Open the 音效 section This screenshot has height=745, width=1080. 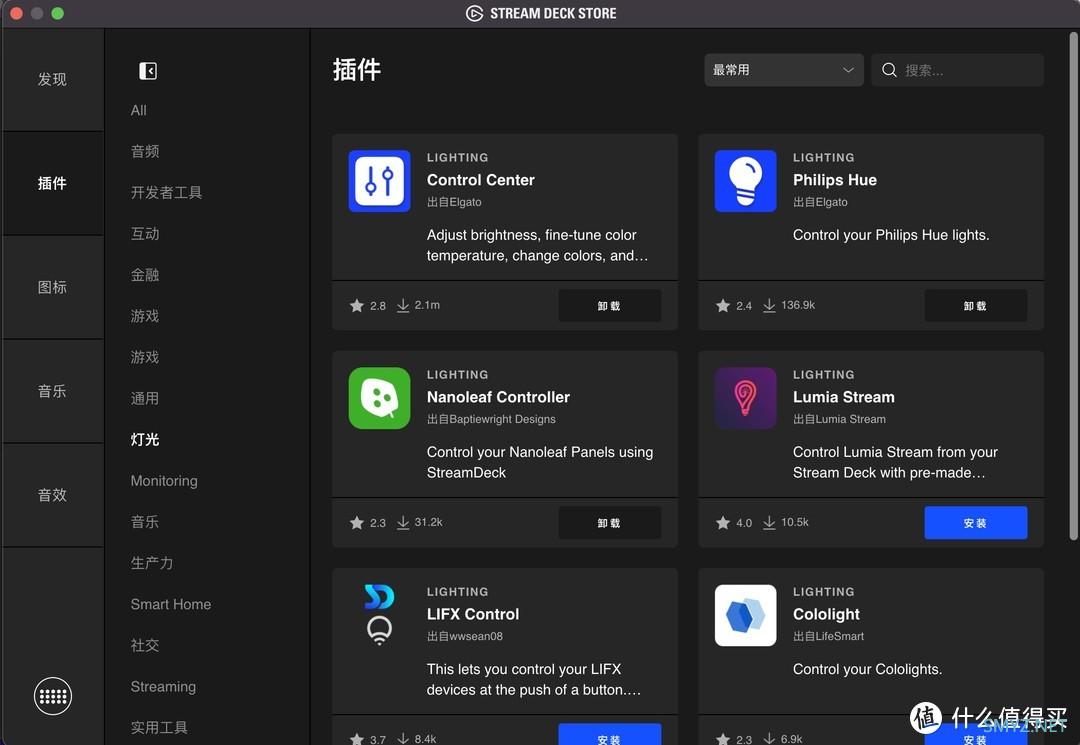52,495
